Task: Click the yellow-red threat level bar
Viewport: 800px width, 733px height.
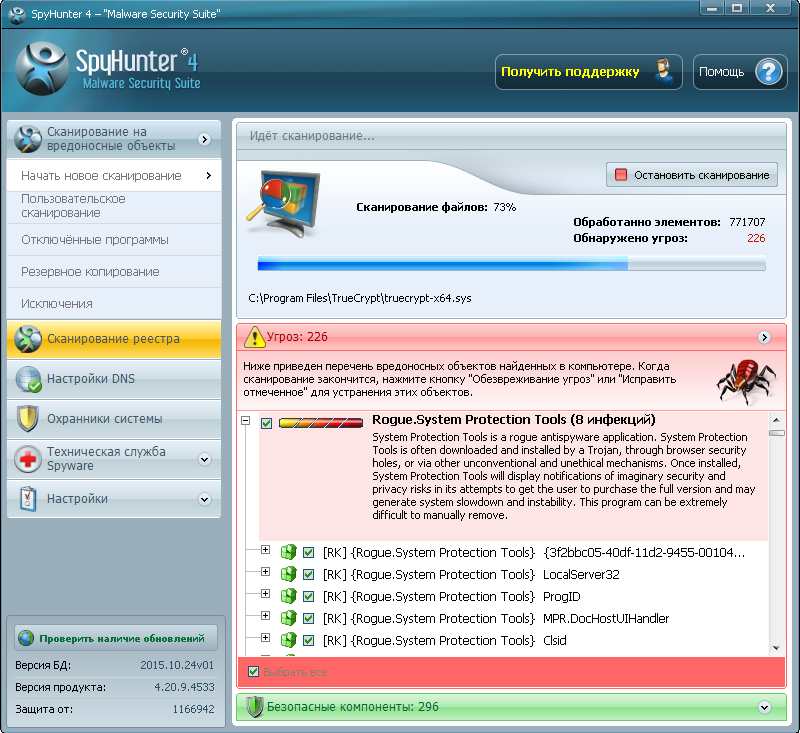Action: [321, 423]
